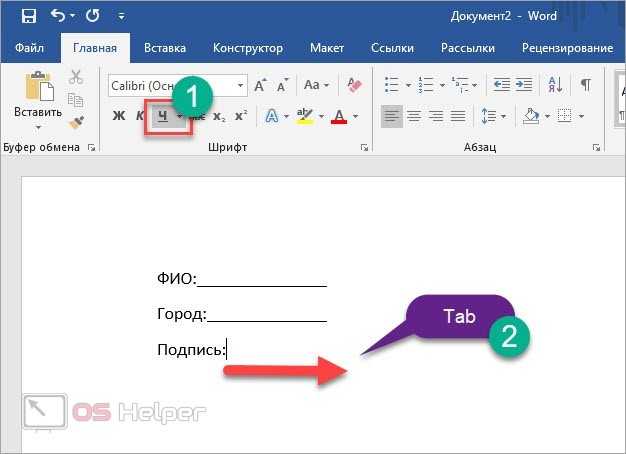Go to the Ссылки tab
This screenshot has width=626, height=454.
point(392,48)
